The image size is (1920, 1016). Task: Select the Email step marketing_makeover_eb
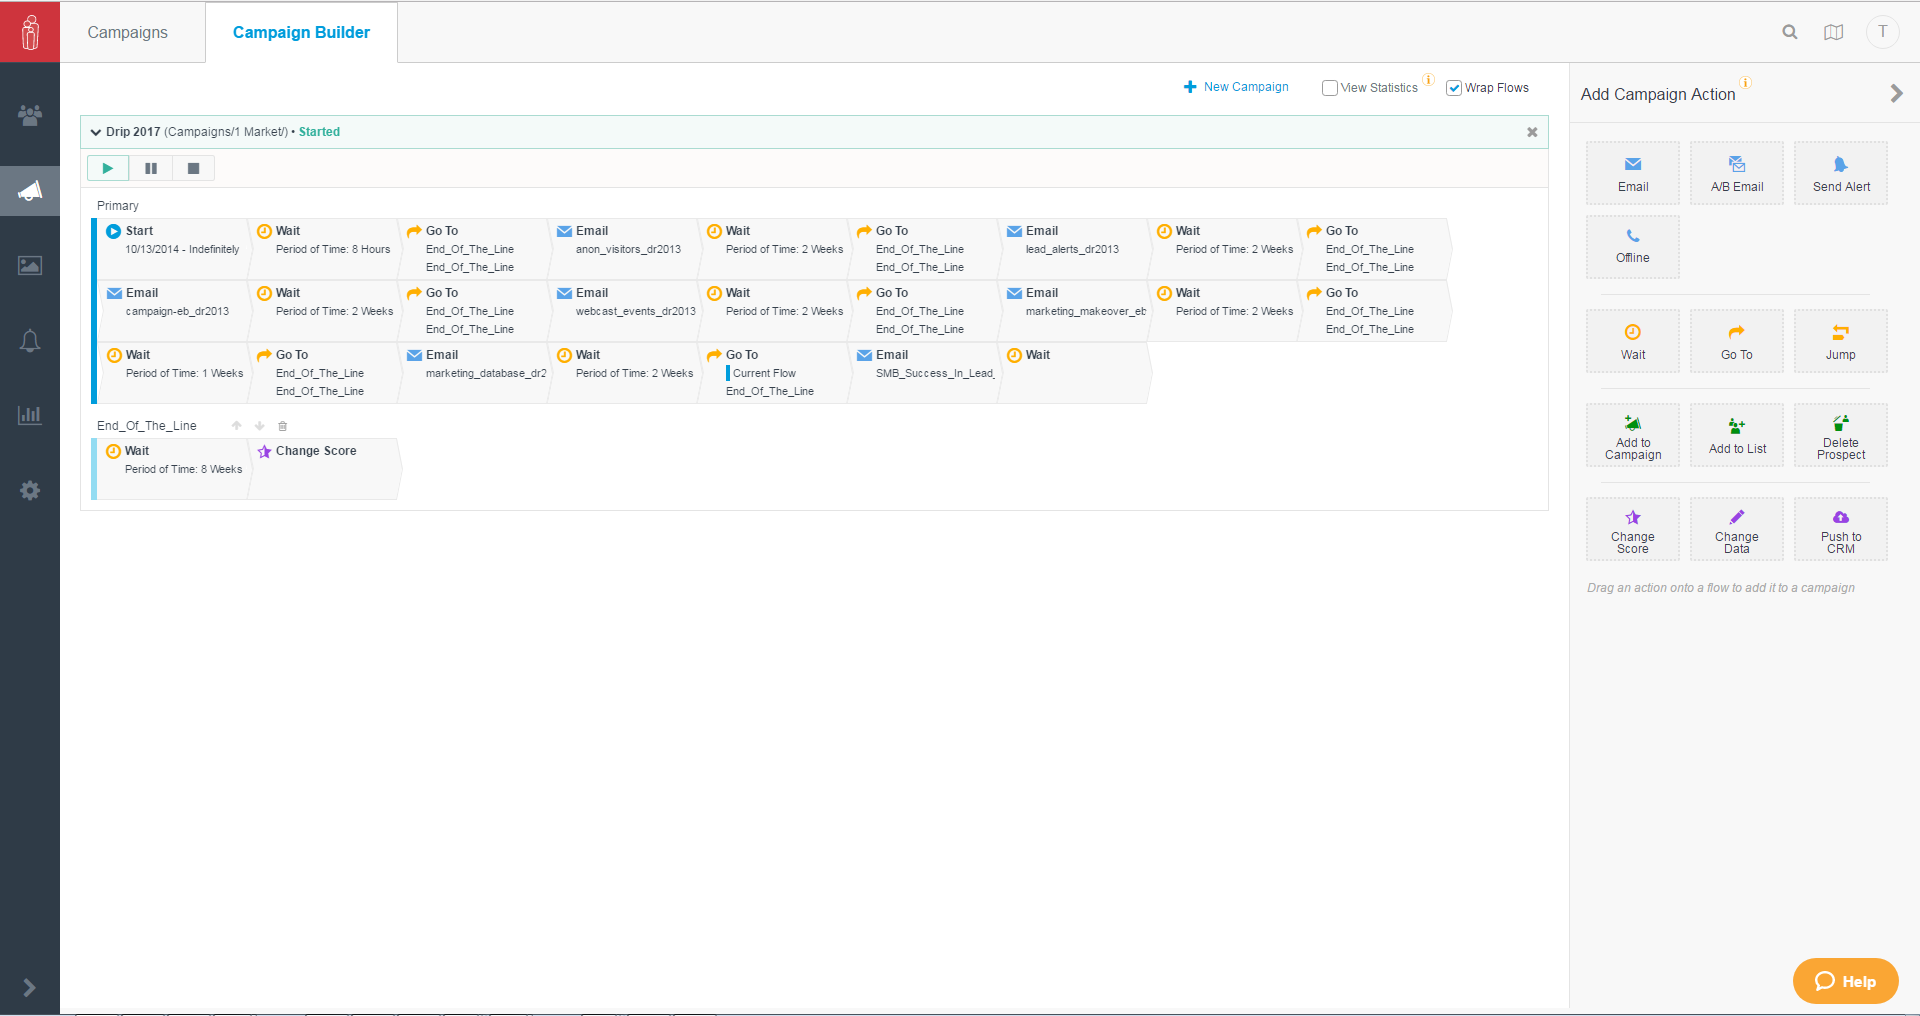tap(1073, 311)
